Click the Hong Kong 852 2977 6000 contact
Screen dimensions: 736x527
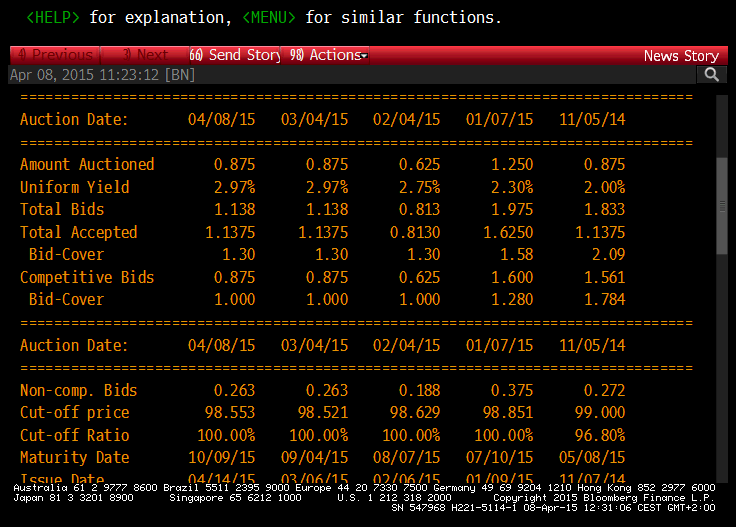click(x=646, y=488)
